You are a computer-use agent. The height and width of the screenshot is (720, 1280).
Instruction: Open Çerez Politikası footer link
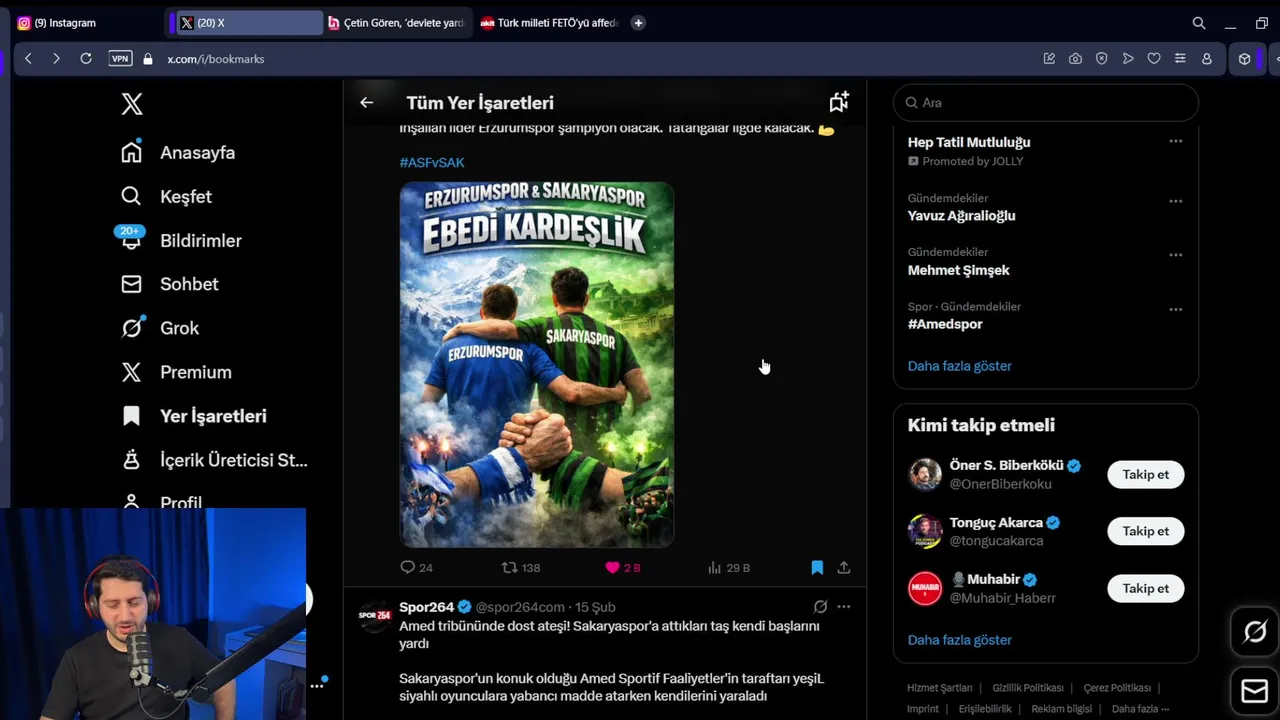point(1117,688)
